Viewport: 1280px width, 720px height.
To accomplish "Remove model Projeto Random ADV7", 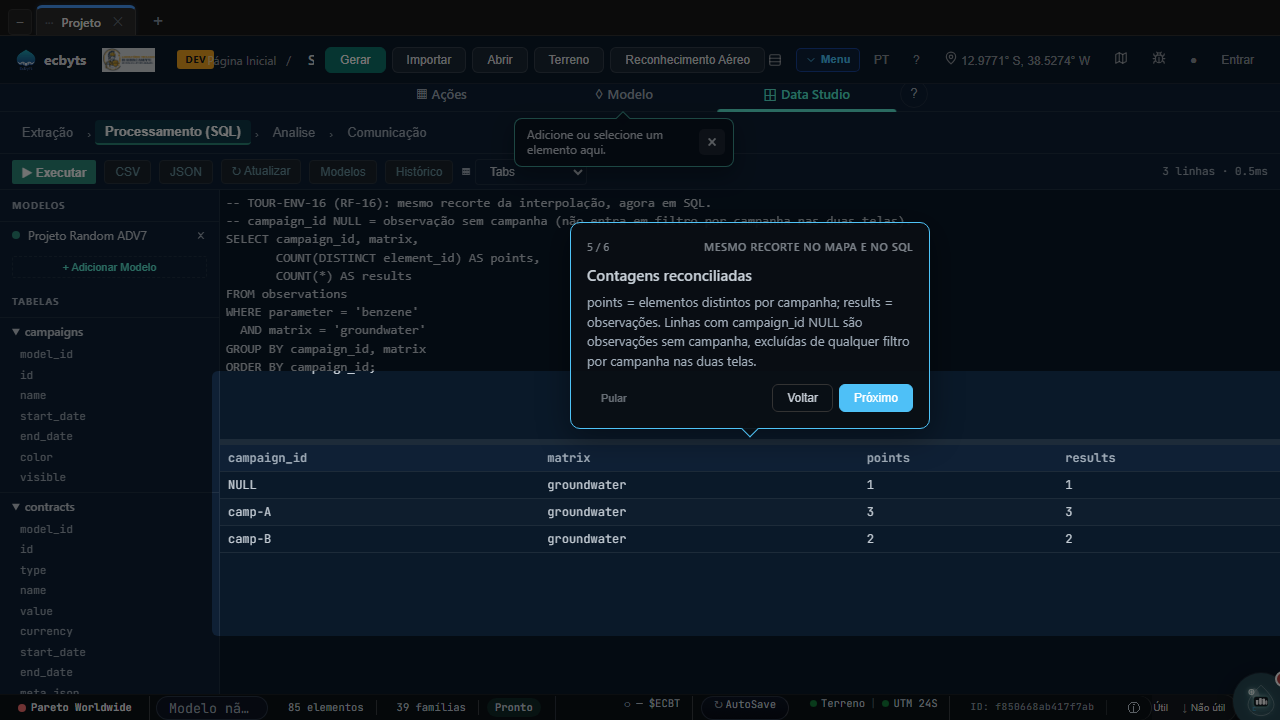I will 200,236.
